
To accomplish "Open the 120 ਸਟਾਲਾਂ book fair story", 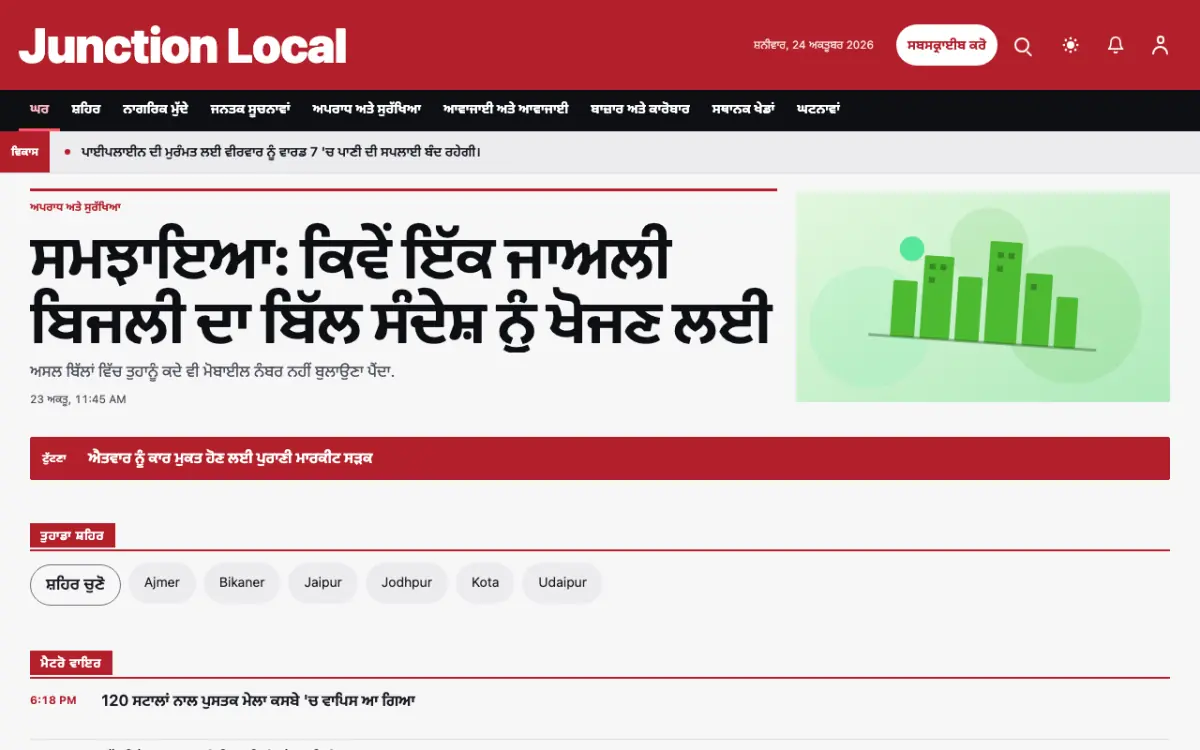I will click(258, 701).
